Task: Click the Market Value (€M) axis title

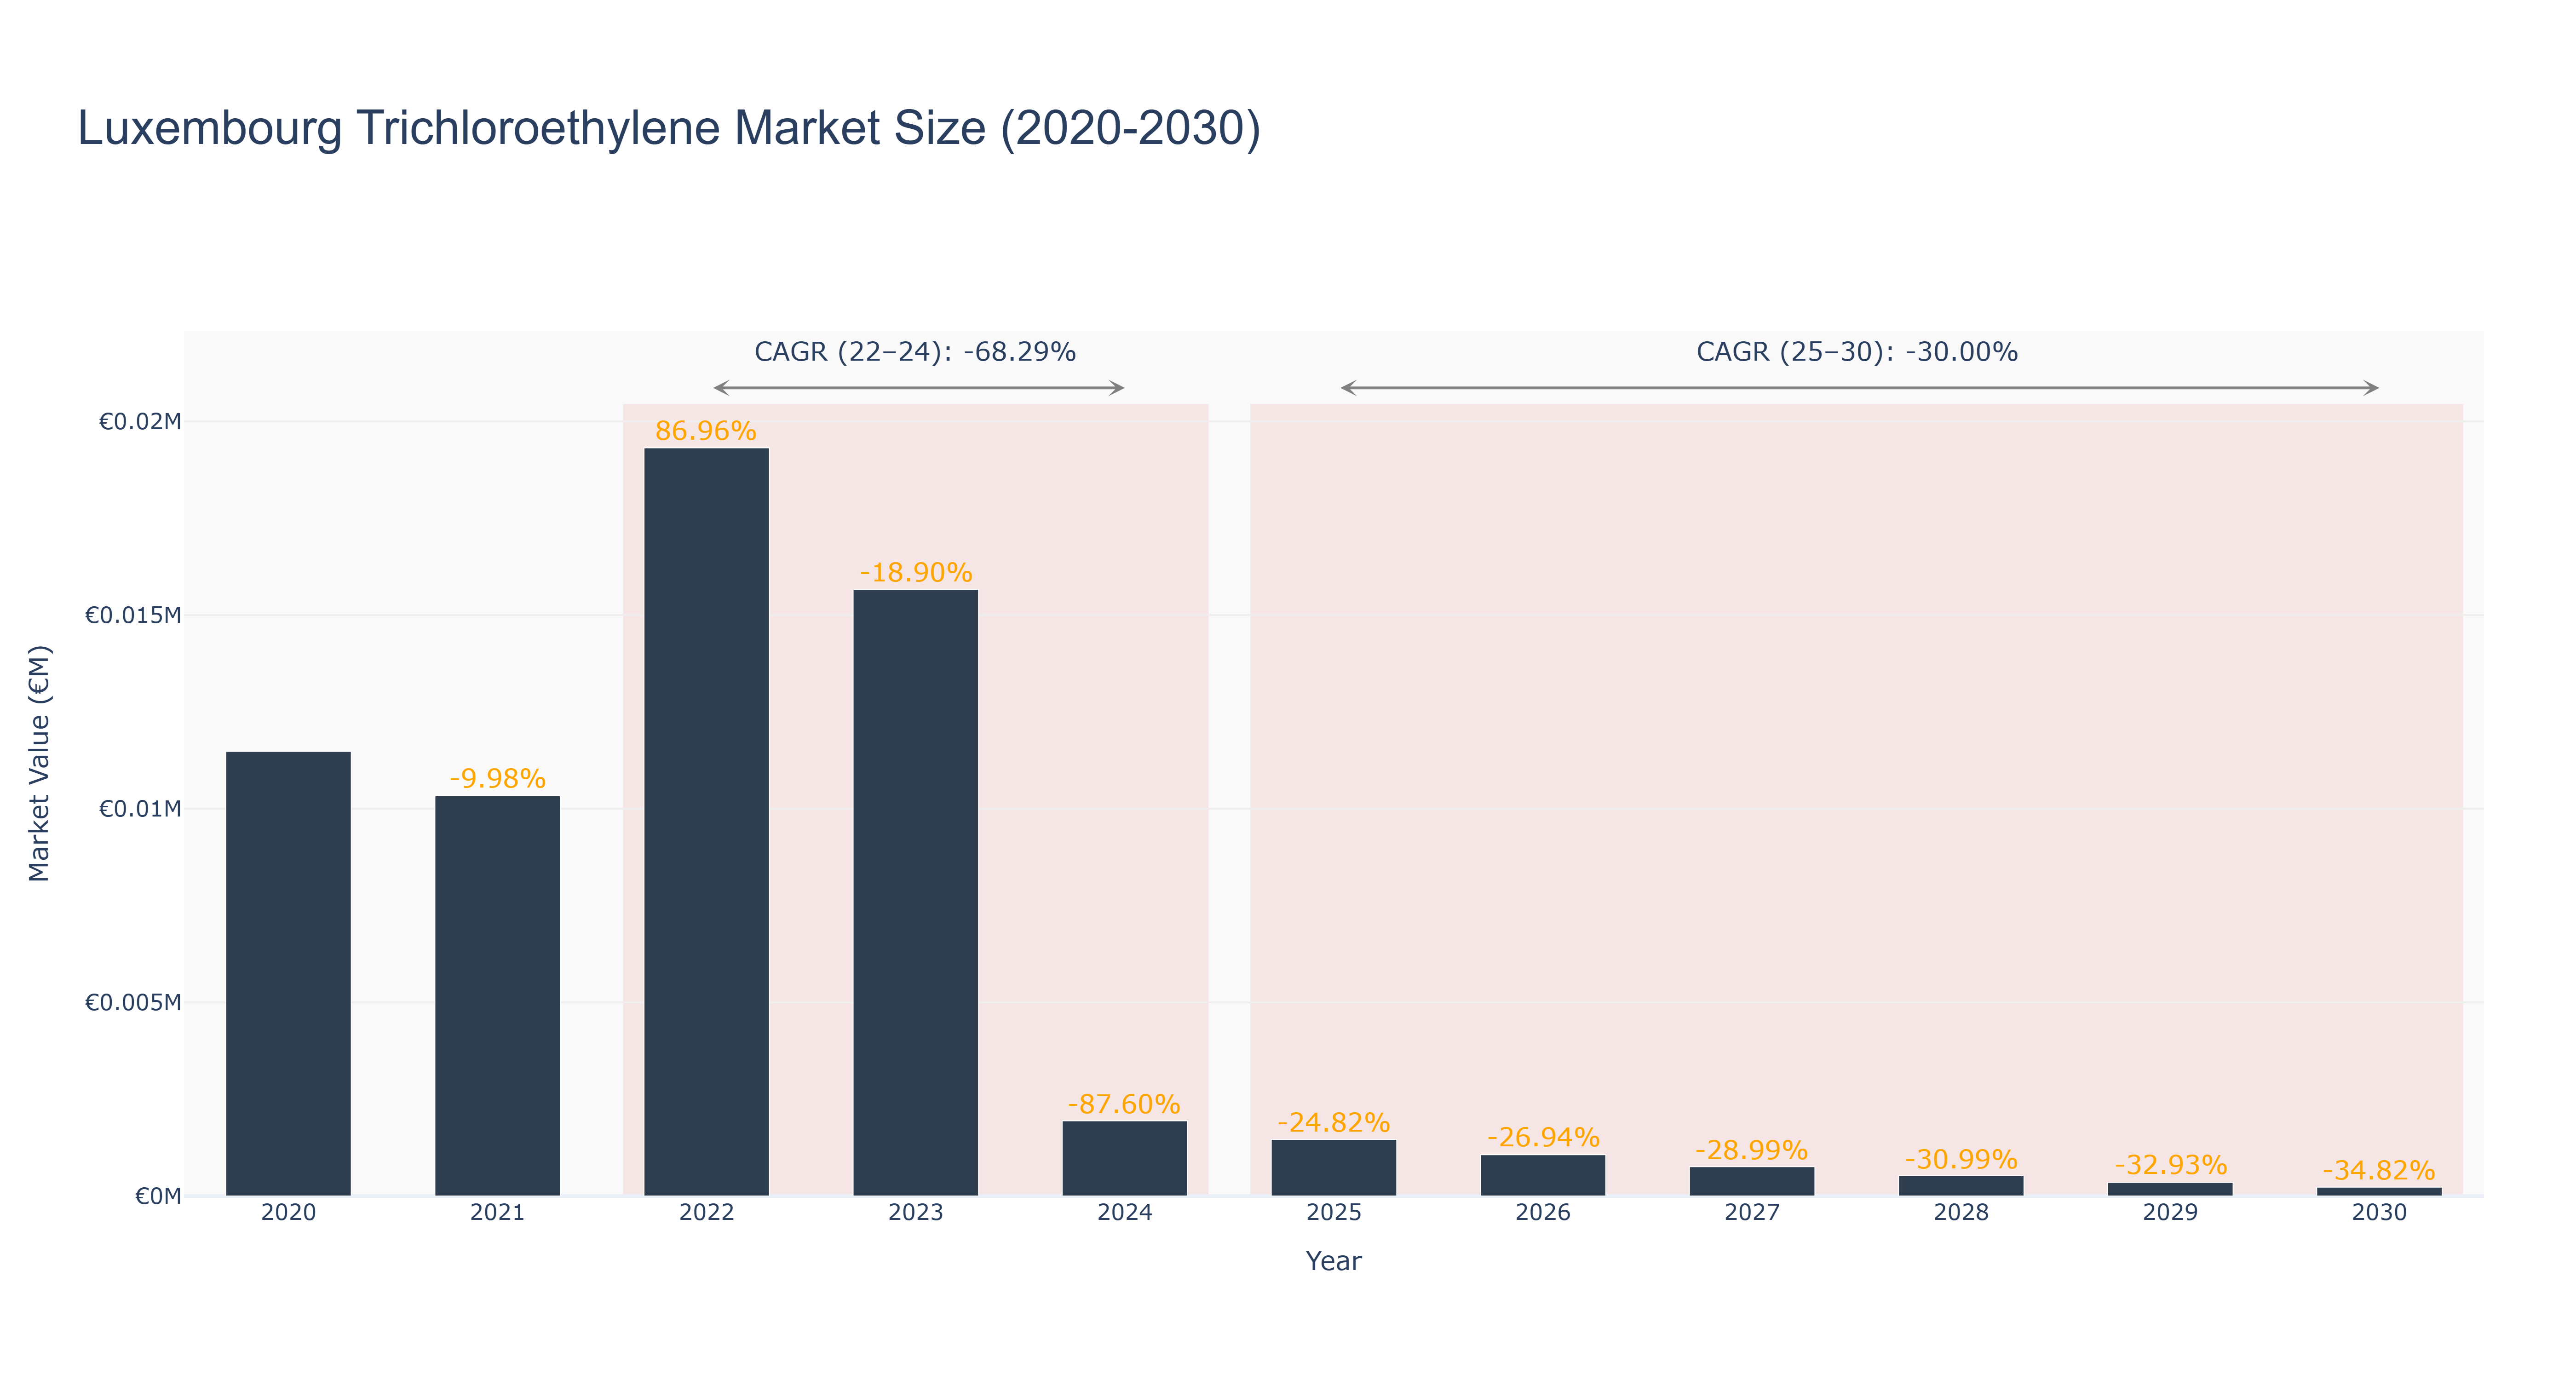Action: [39, 763]
